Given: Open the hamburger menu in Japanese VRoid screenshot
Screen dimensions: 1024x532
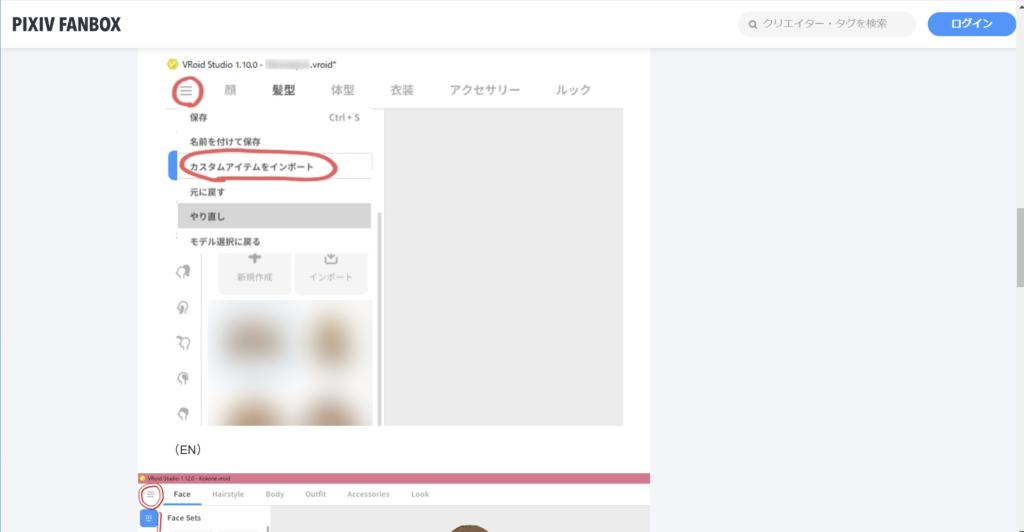Looking at the screenshot, I should (186, 91).
